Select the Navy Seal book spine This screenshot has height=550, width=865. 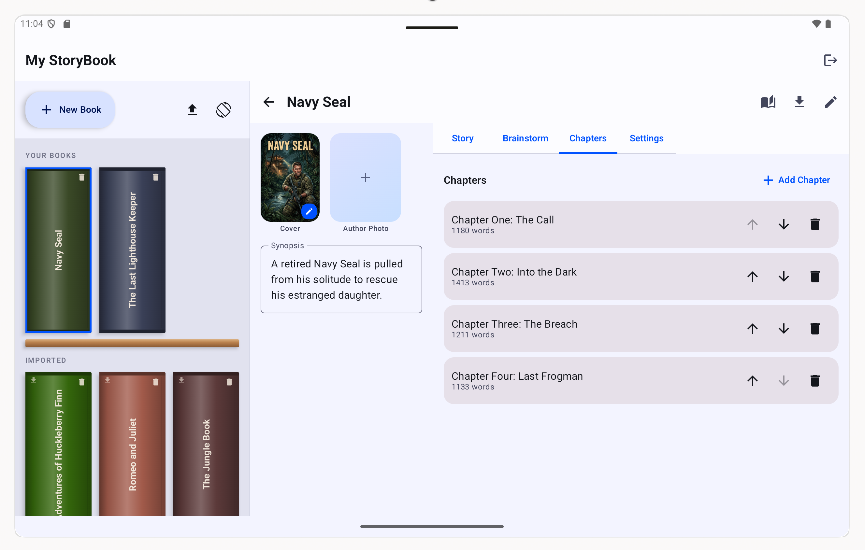[58, 250]
